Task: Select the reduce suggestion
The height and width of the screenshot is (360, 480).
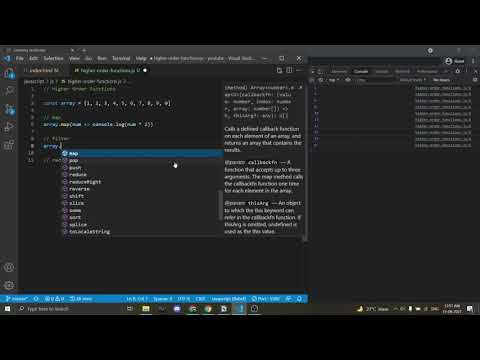Action: pyautogui.click(x=142, y=175)
